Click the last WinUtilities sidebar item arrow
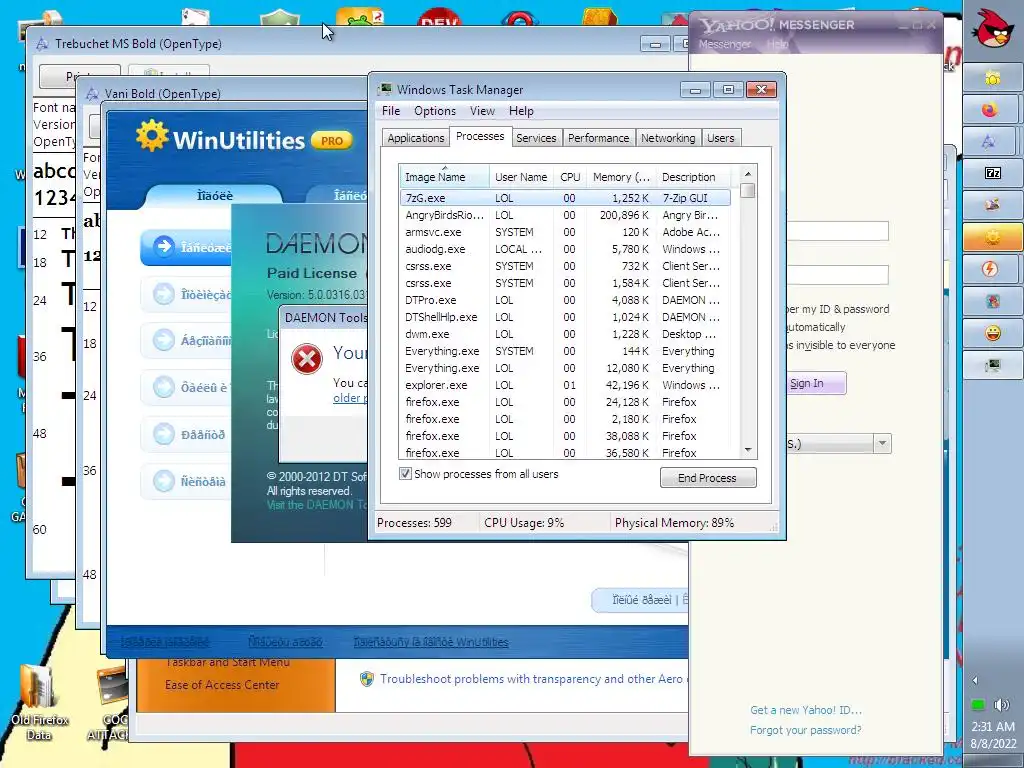The height and width of the screenshot is (768, 1024). [164, 481]
